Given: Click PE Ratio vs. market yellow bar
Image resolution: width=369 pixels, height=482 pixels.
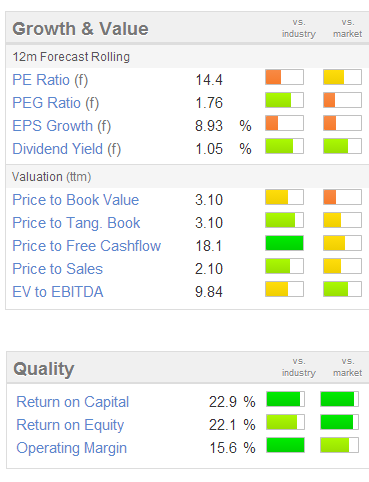Looking at the screenshot, I should (343, 77).
